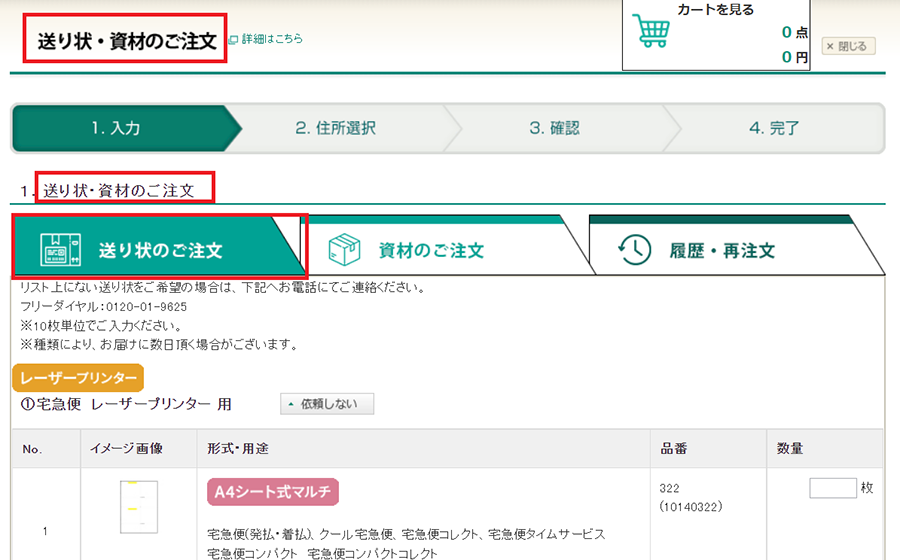Click the cardboard box icon on 資材 tab
The image size is (900, 560).
tap(344, 250)
